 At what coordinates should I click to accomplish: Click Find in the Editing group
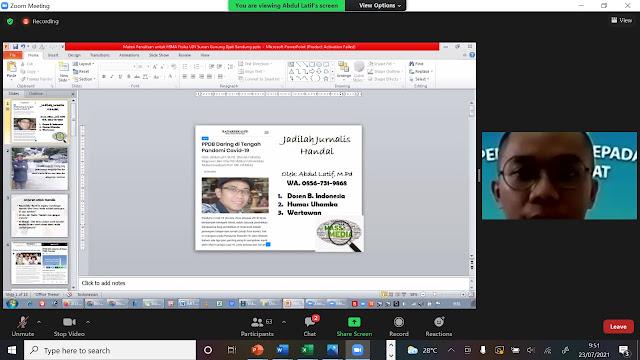click(417, 64)
